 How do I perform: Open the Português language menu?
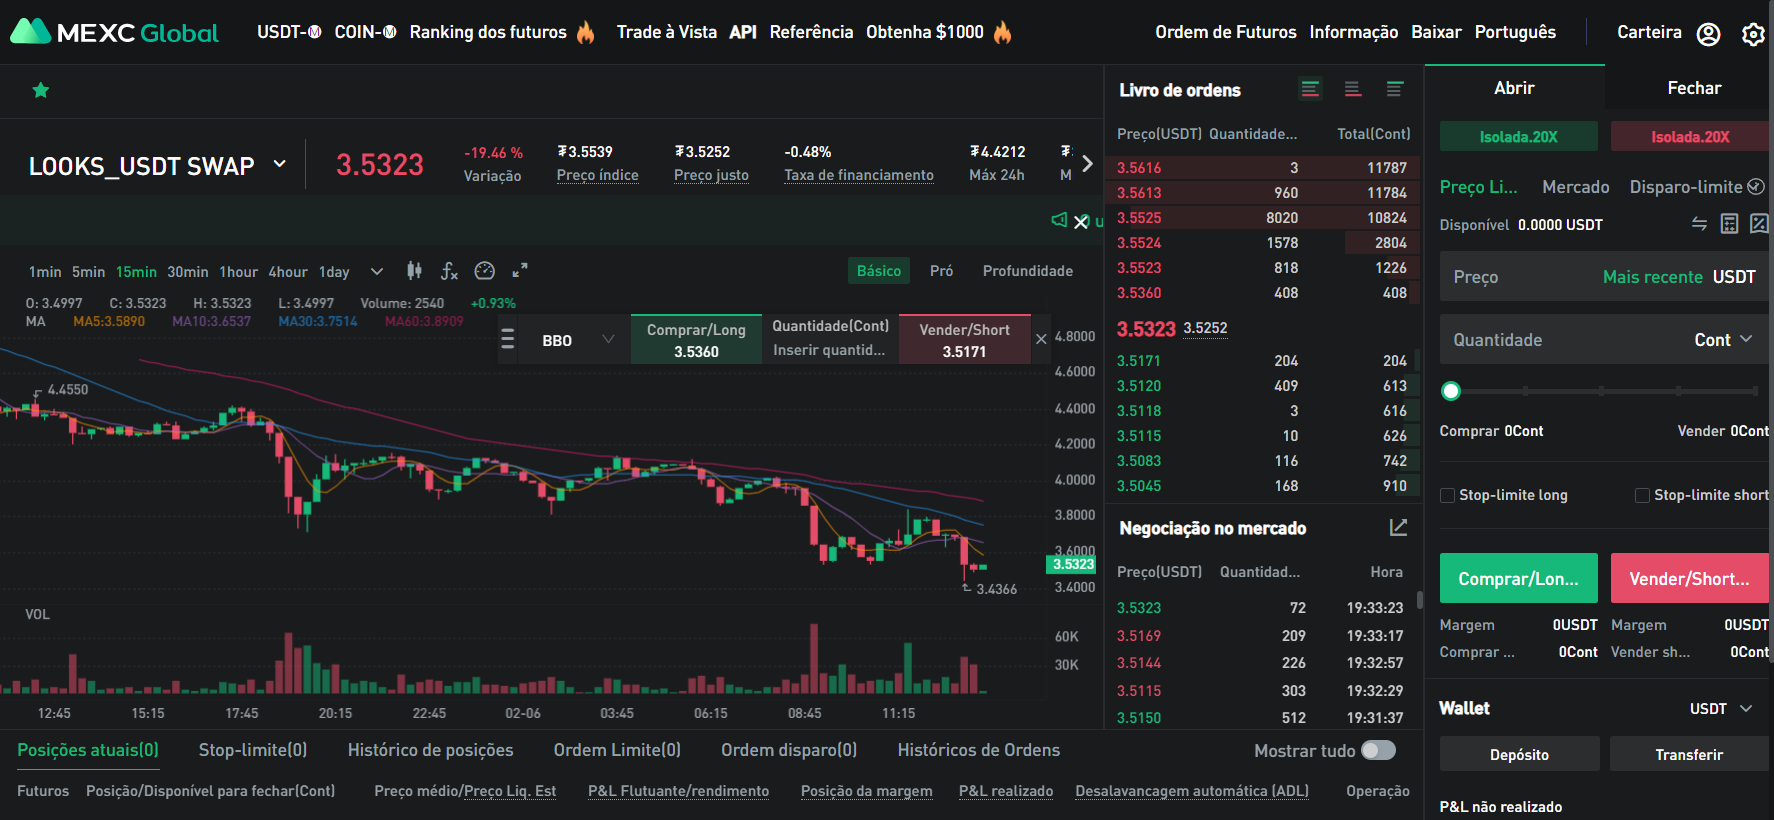coord(1515,32)
